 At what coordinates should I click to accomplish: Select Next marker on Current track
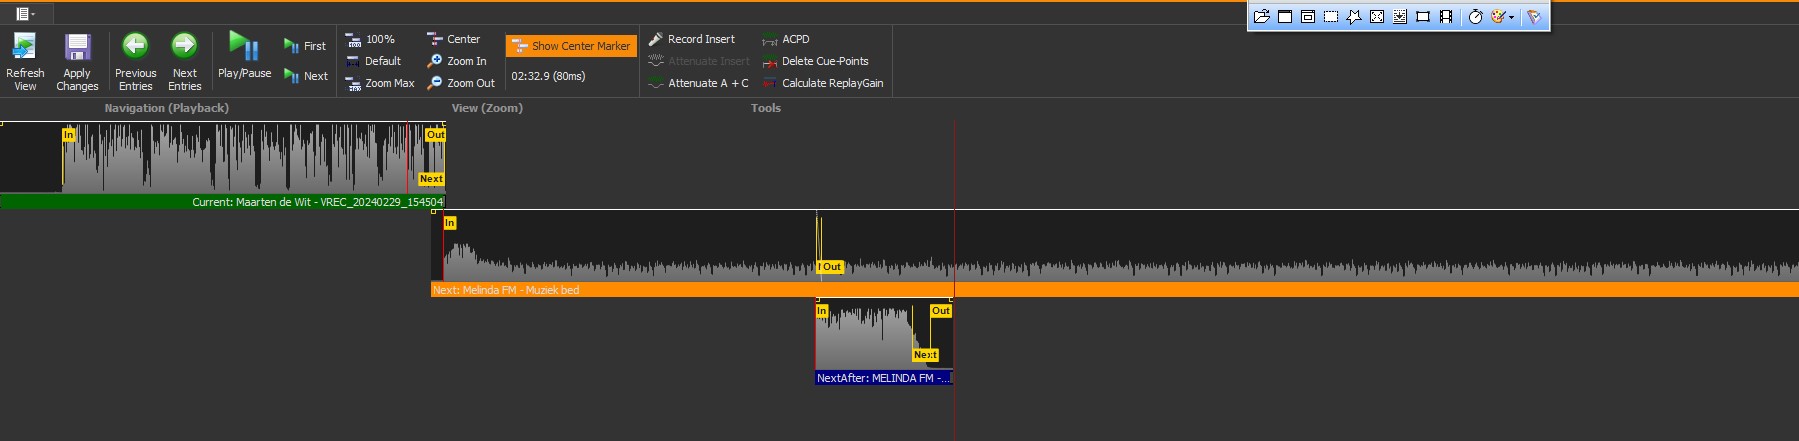tap(431, 179)
